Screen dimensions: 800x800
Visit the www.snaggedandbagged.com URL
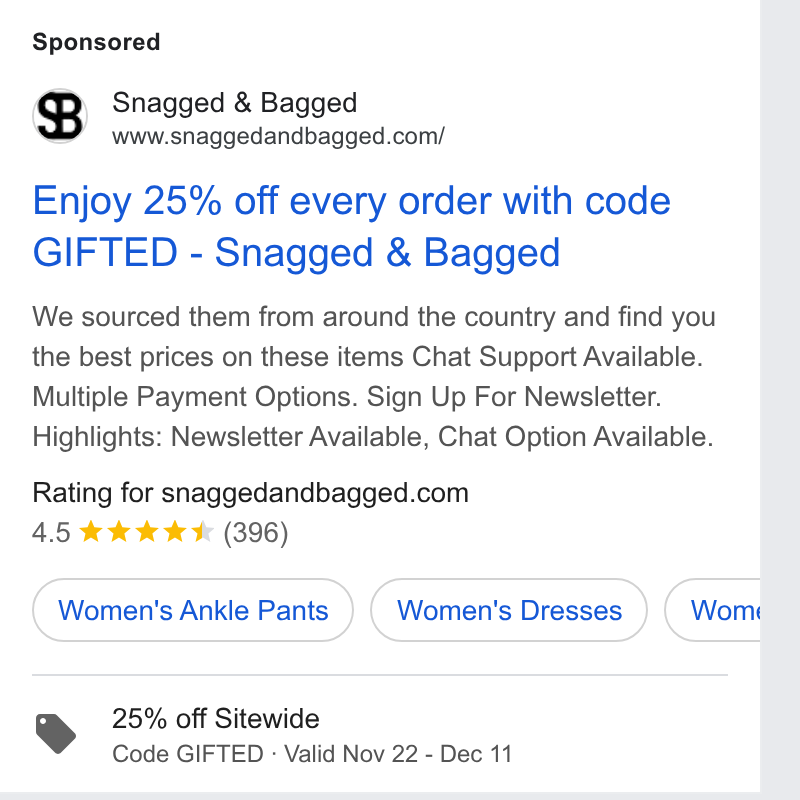click(x=279, y=137)
